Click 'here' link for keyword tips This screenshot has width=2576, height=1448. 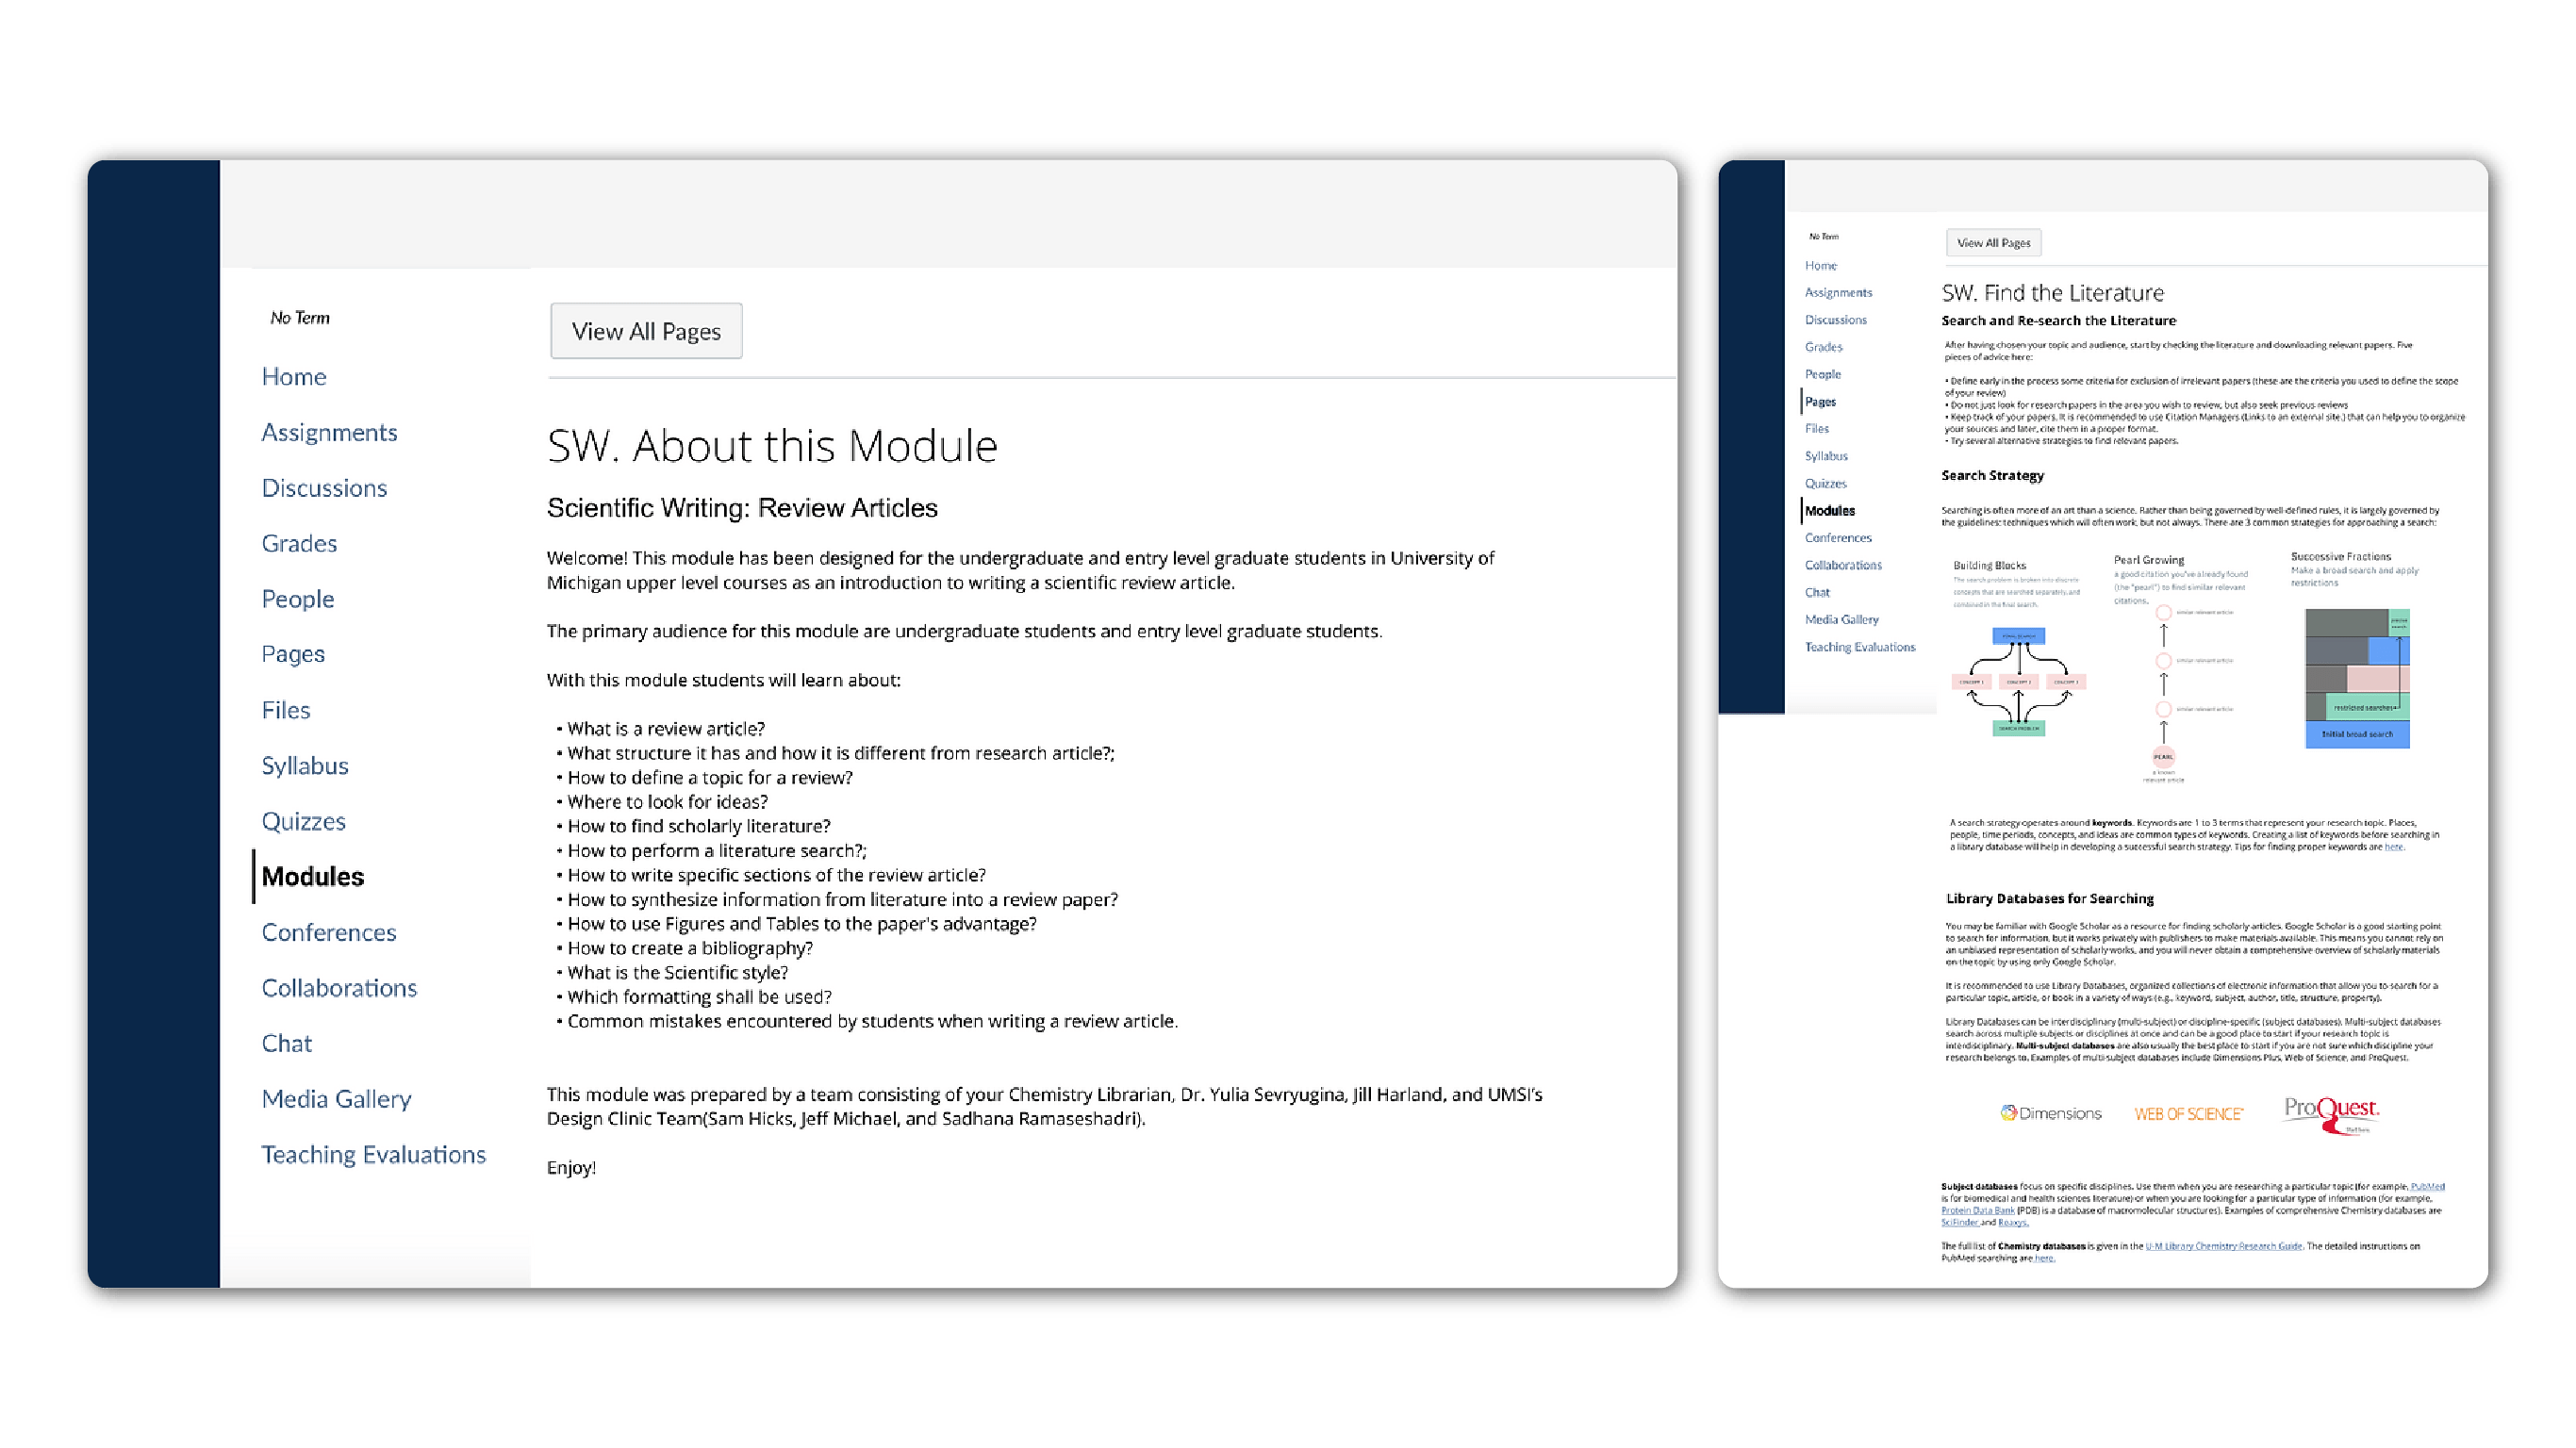point(2392,847)
